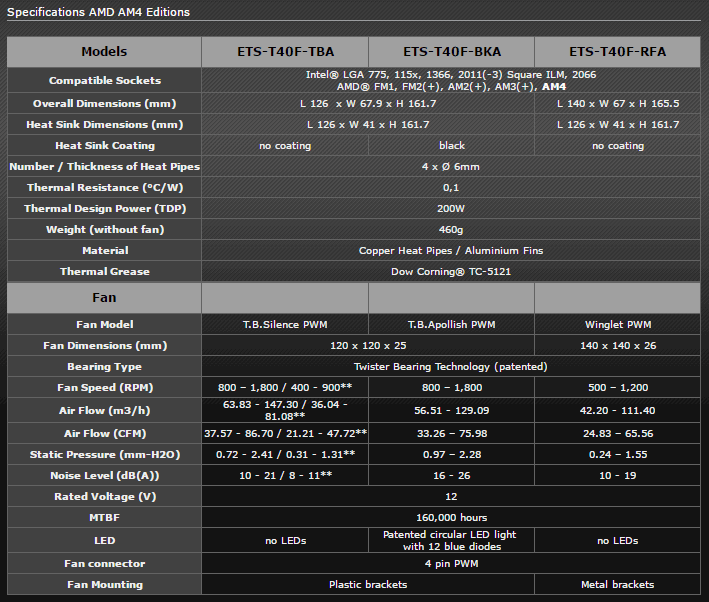
Task: Select the Twister Bearing Technology (patented) cell
Action: pos(452,367)
